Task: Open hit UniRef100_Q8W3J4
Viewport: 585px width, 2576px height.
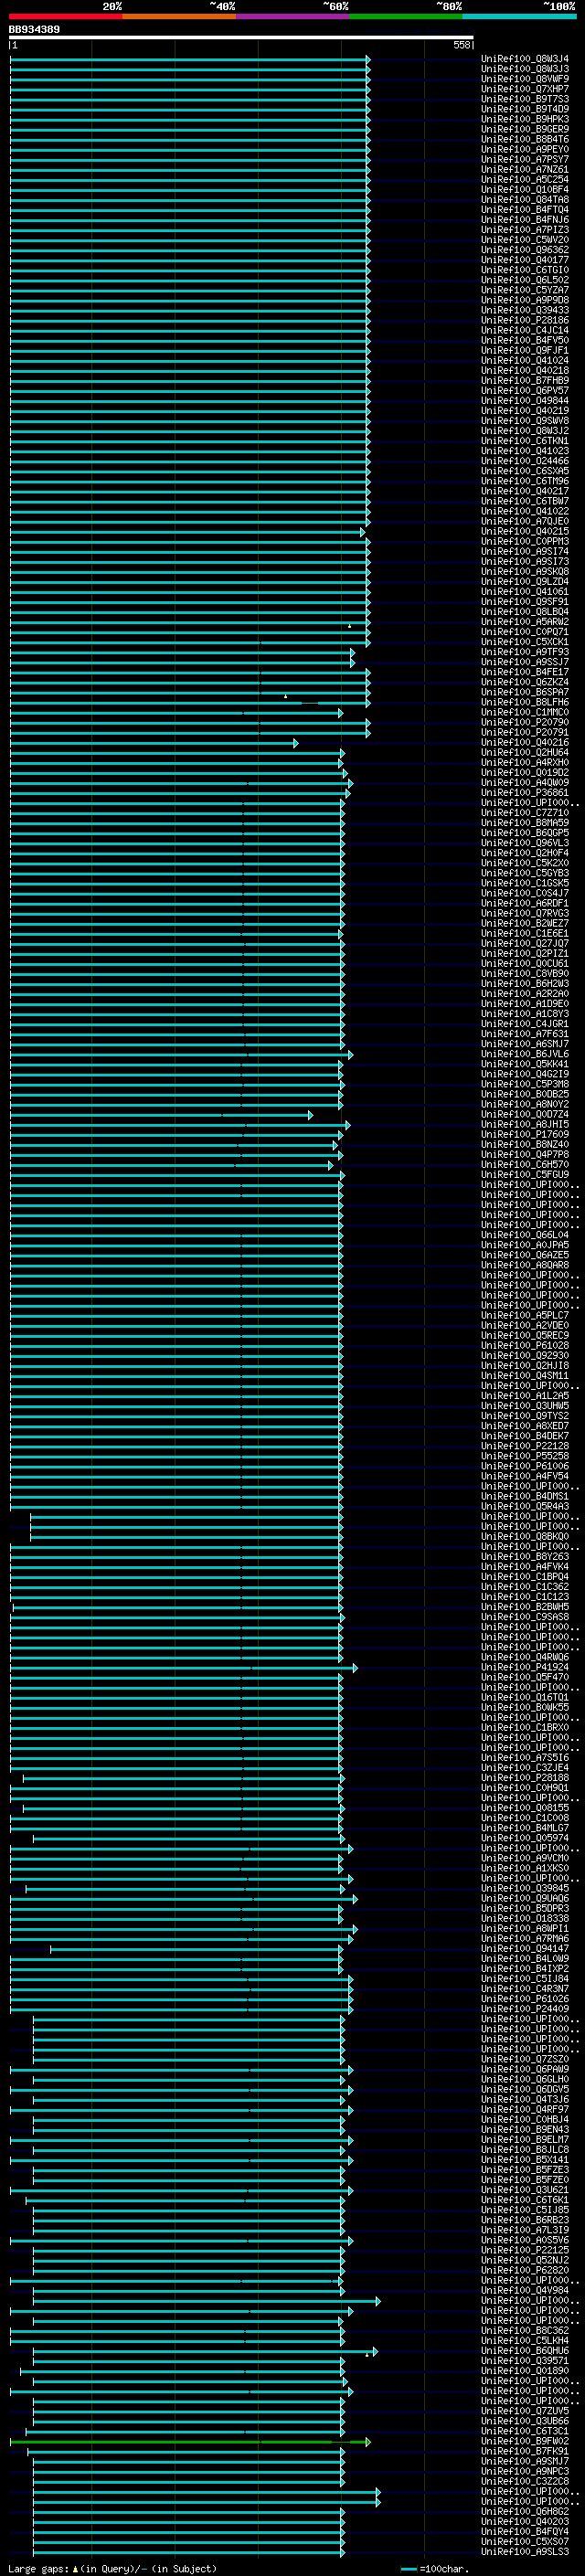Action: pos(525,60)
